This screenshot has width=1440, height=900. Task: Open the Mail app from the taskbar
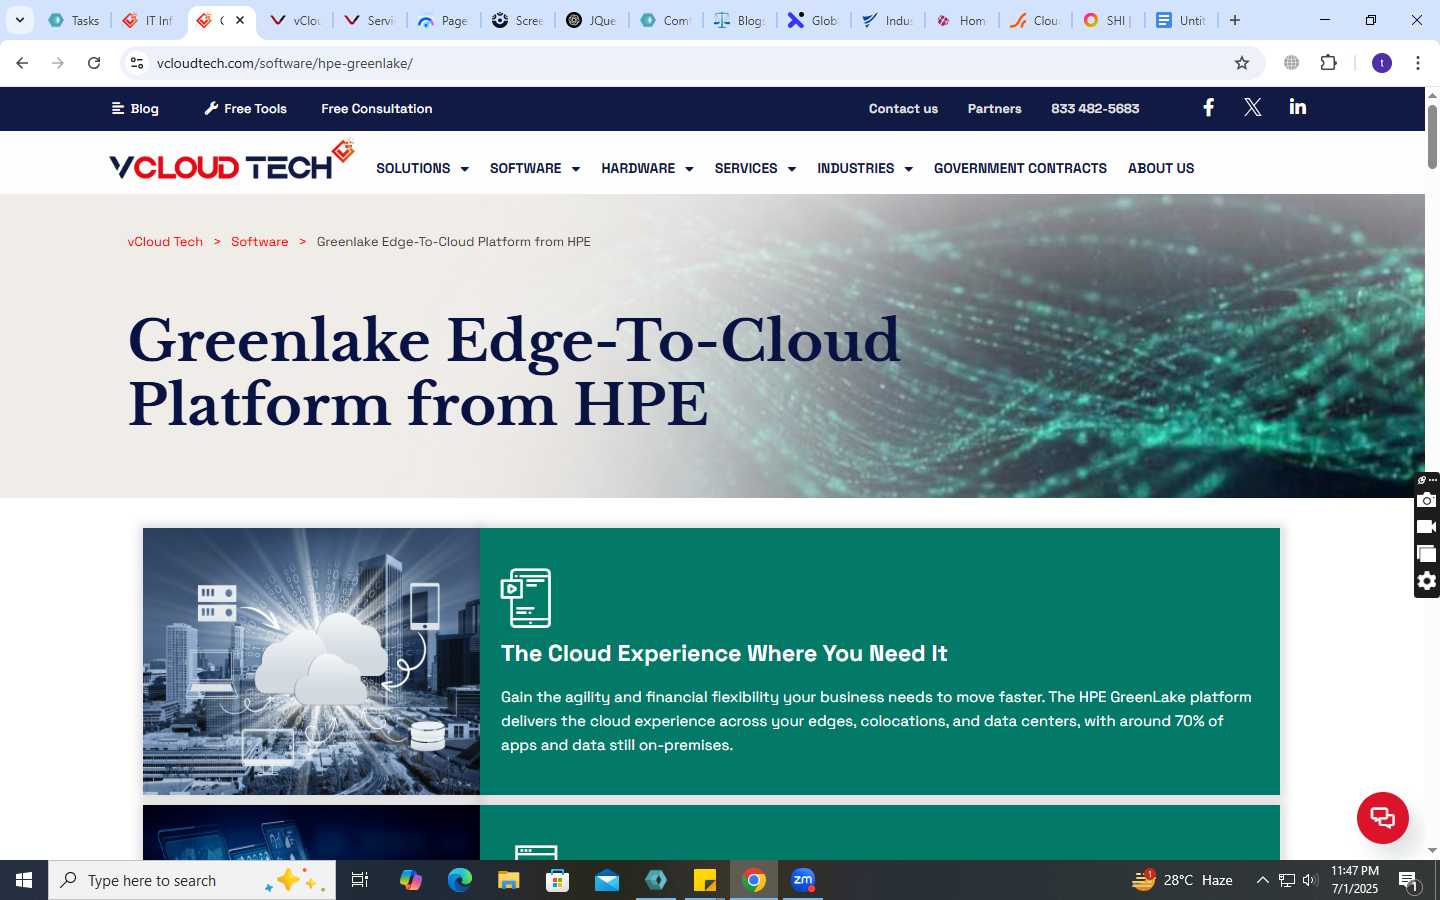(607, 880)
